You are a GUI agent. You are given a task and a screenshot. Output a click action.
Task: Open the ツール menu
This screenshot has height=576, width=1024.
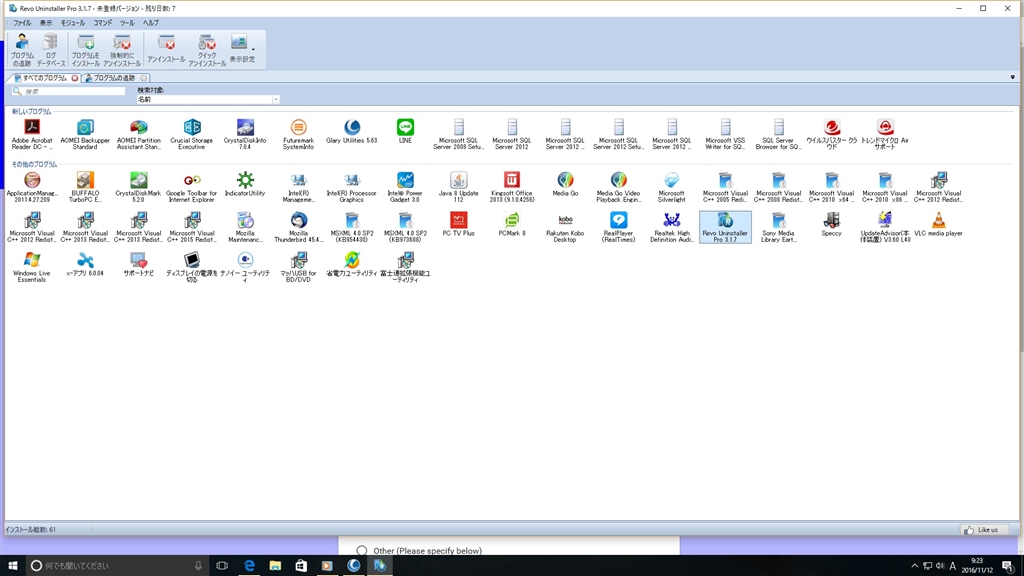click(127, 23)
